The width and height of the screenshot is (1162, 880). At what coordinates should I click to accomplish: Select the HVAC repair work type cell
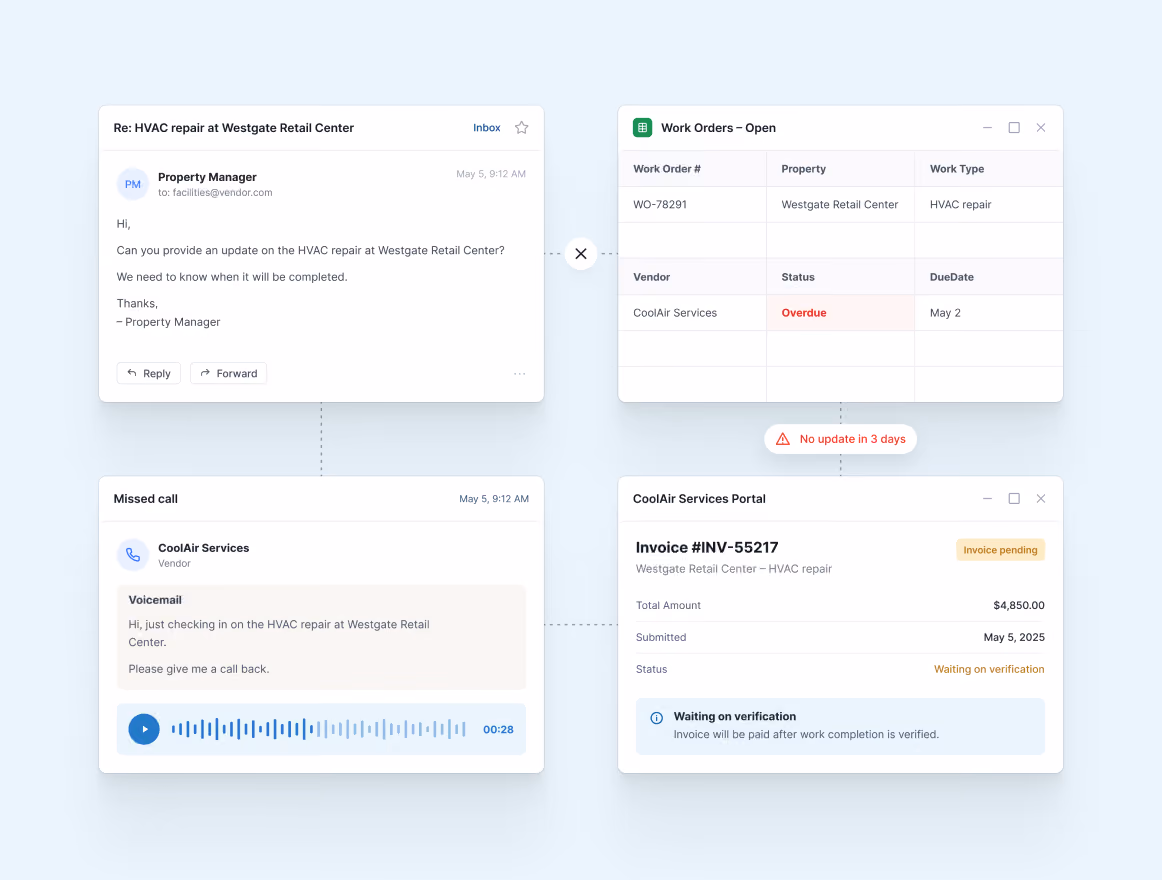point(989,205)
